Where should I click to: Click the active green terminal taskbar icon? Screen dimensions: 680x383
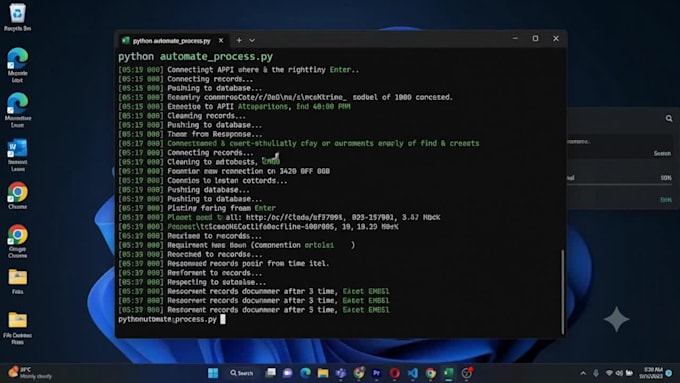point(448,373)
